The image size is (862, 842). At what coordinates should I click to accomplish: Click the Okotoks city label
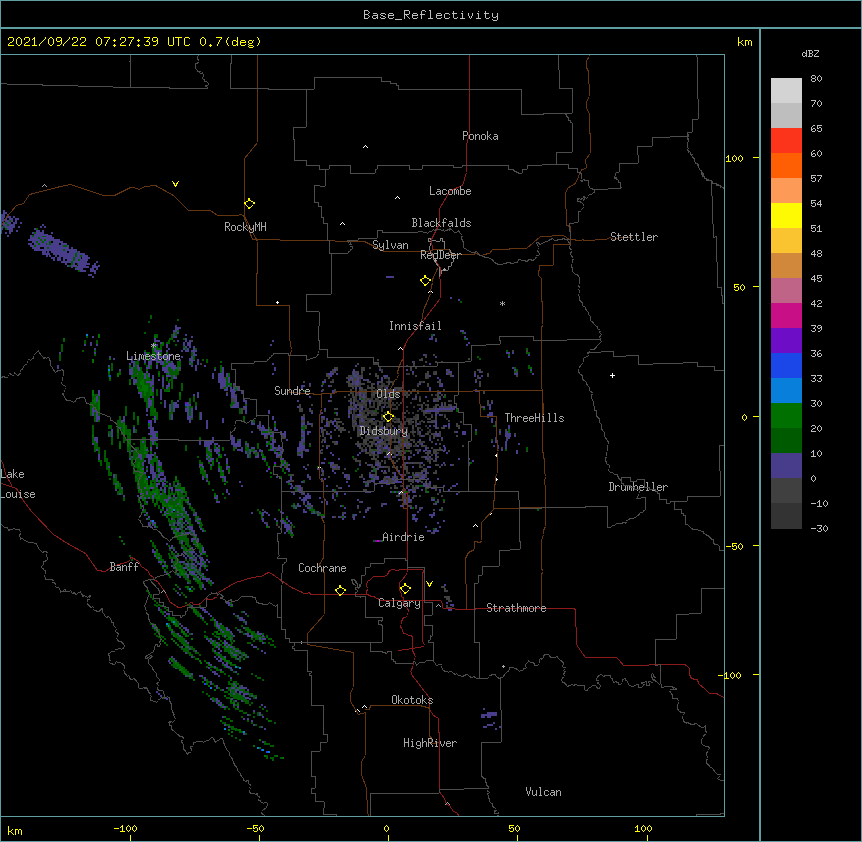pos(412,700)
